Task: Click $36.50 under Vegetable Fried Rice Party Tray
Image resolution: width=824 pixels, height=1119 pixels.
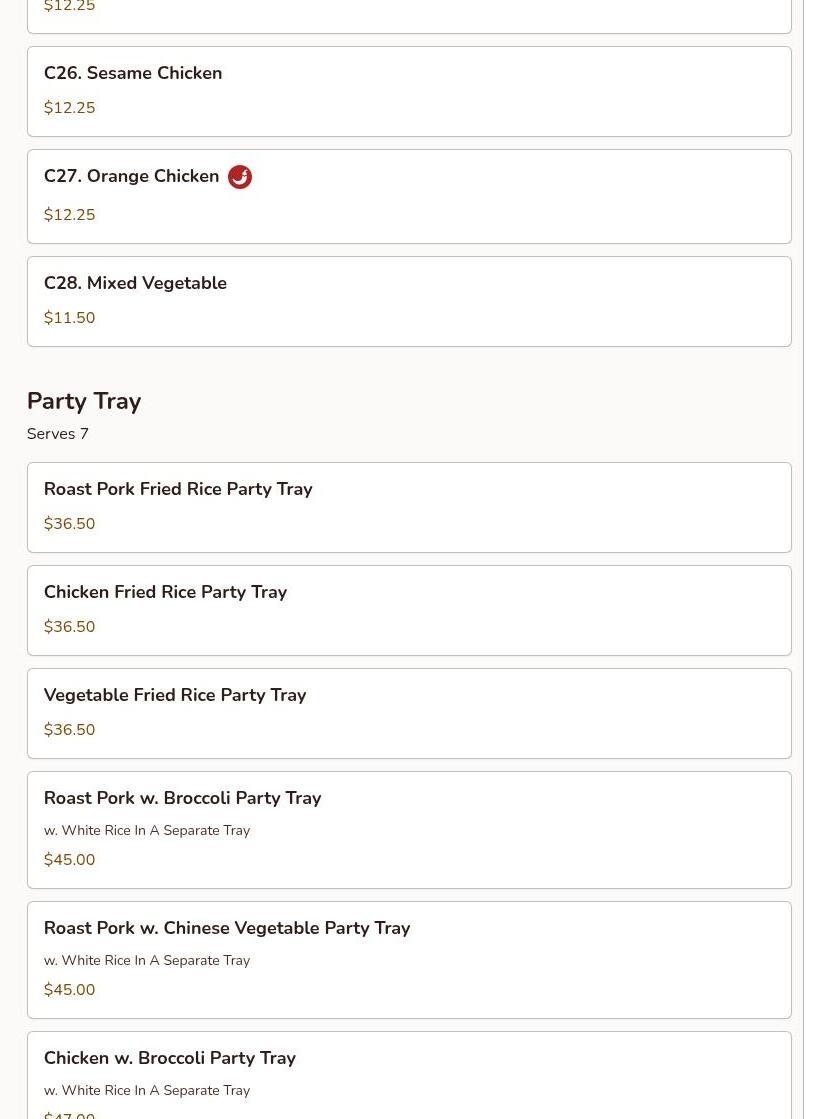Action: click(x=70, y=730)
